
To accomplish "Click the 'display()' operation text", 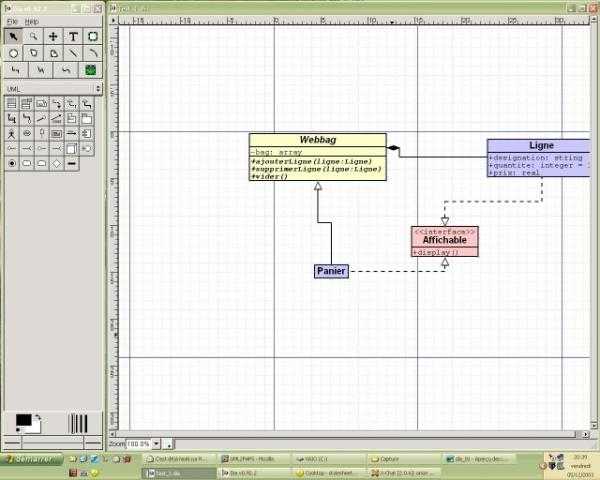I will (435, 253).
